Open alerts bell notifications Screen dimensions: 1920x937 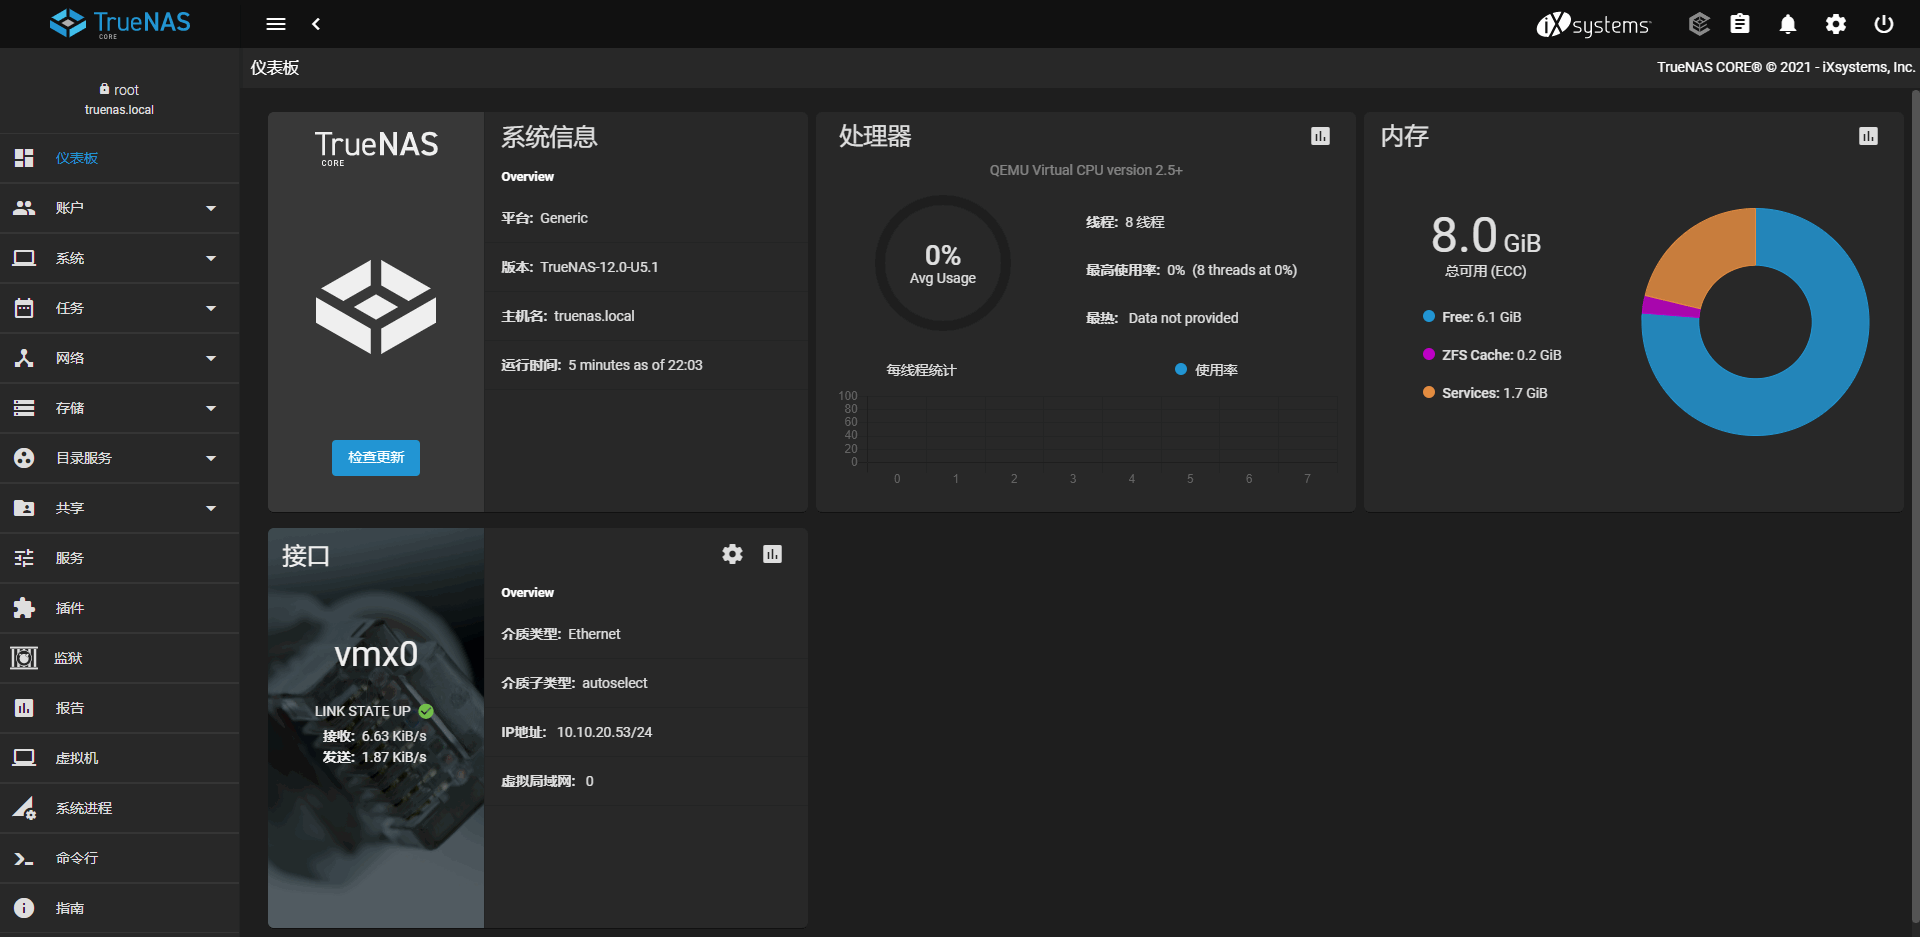[x=1788, y=24]
